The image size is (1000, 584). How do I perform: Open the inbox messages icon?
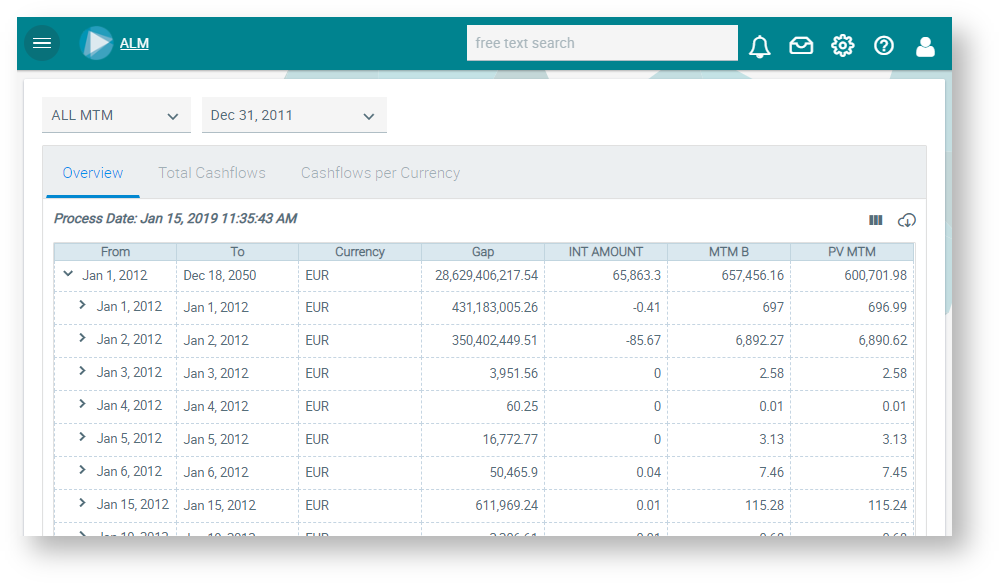tap(801, 45)
